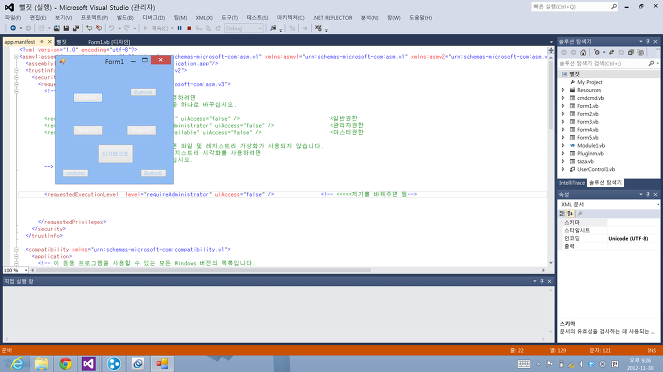Click Home icon in Solution Explorer toolbar
The width and height of the screenshot is (663, 372).
click(x=583, y=52)
